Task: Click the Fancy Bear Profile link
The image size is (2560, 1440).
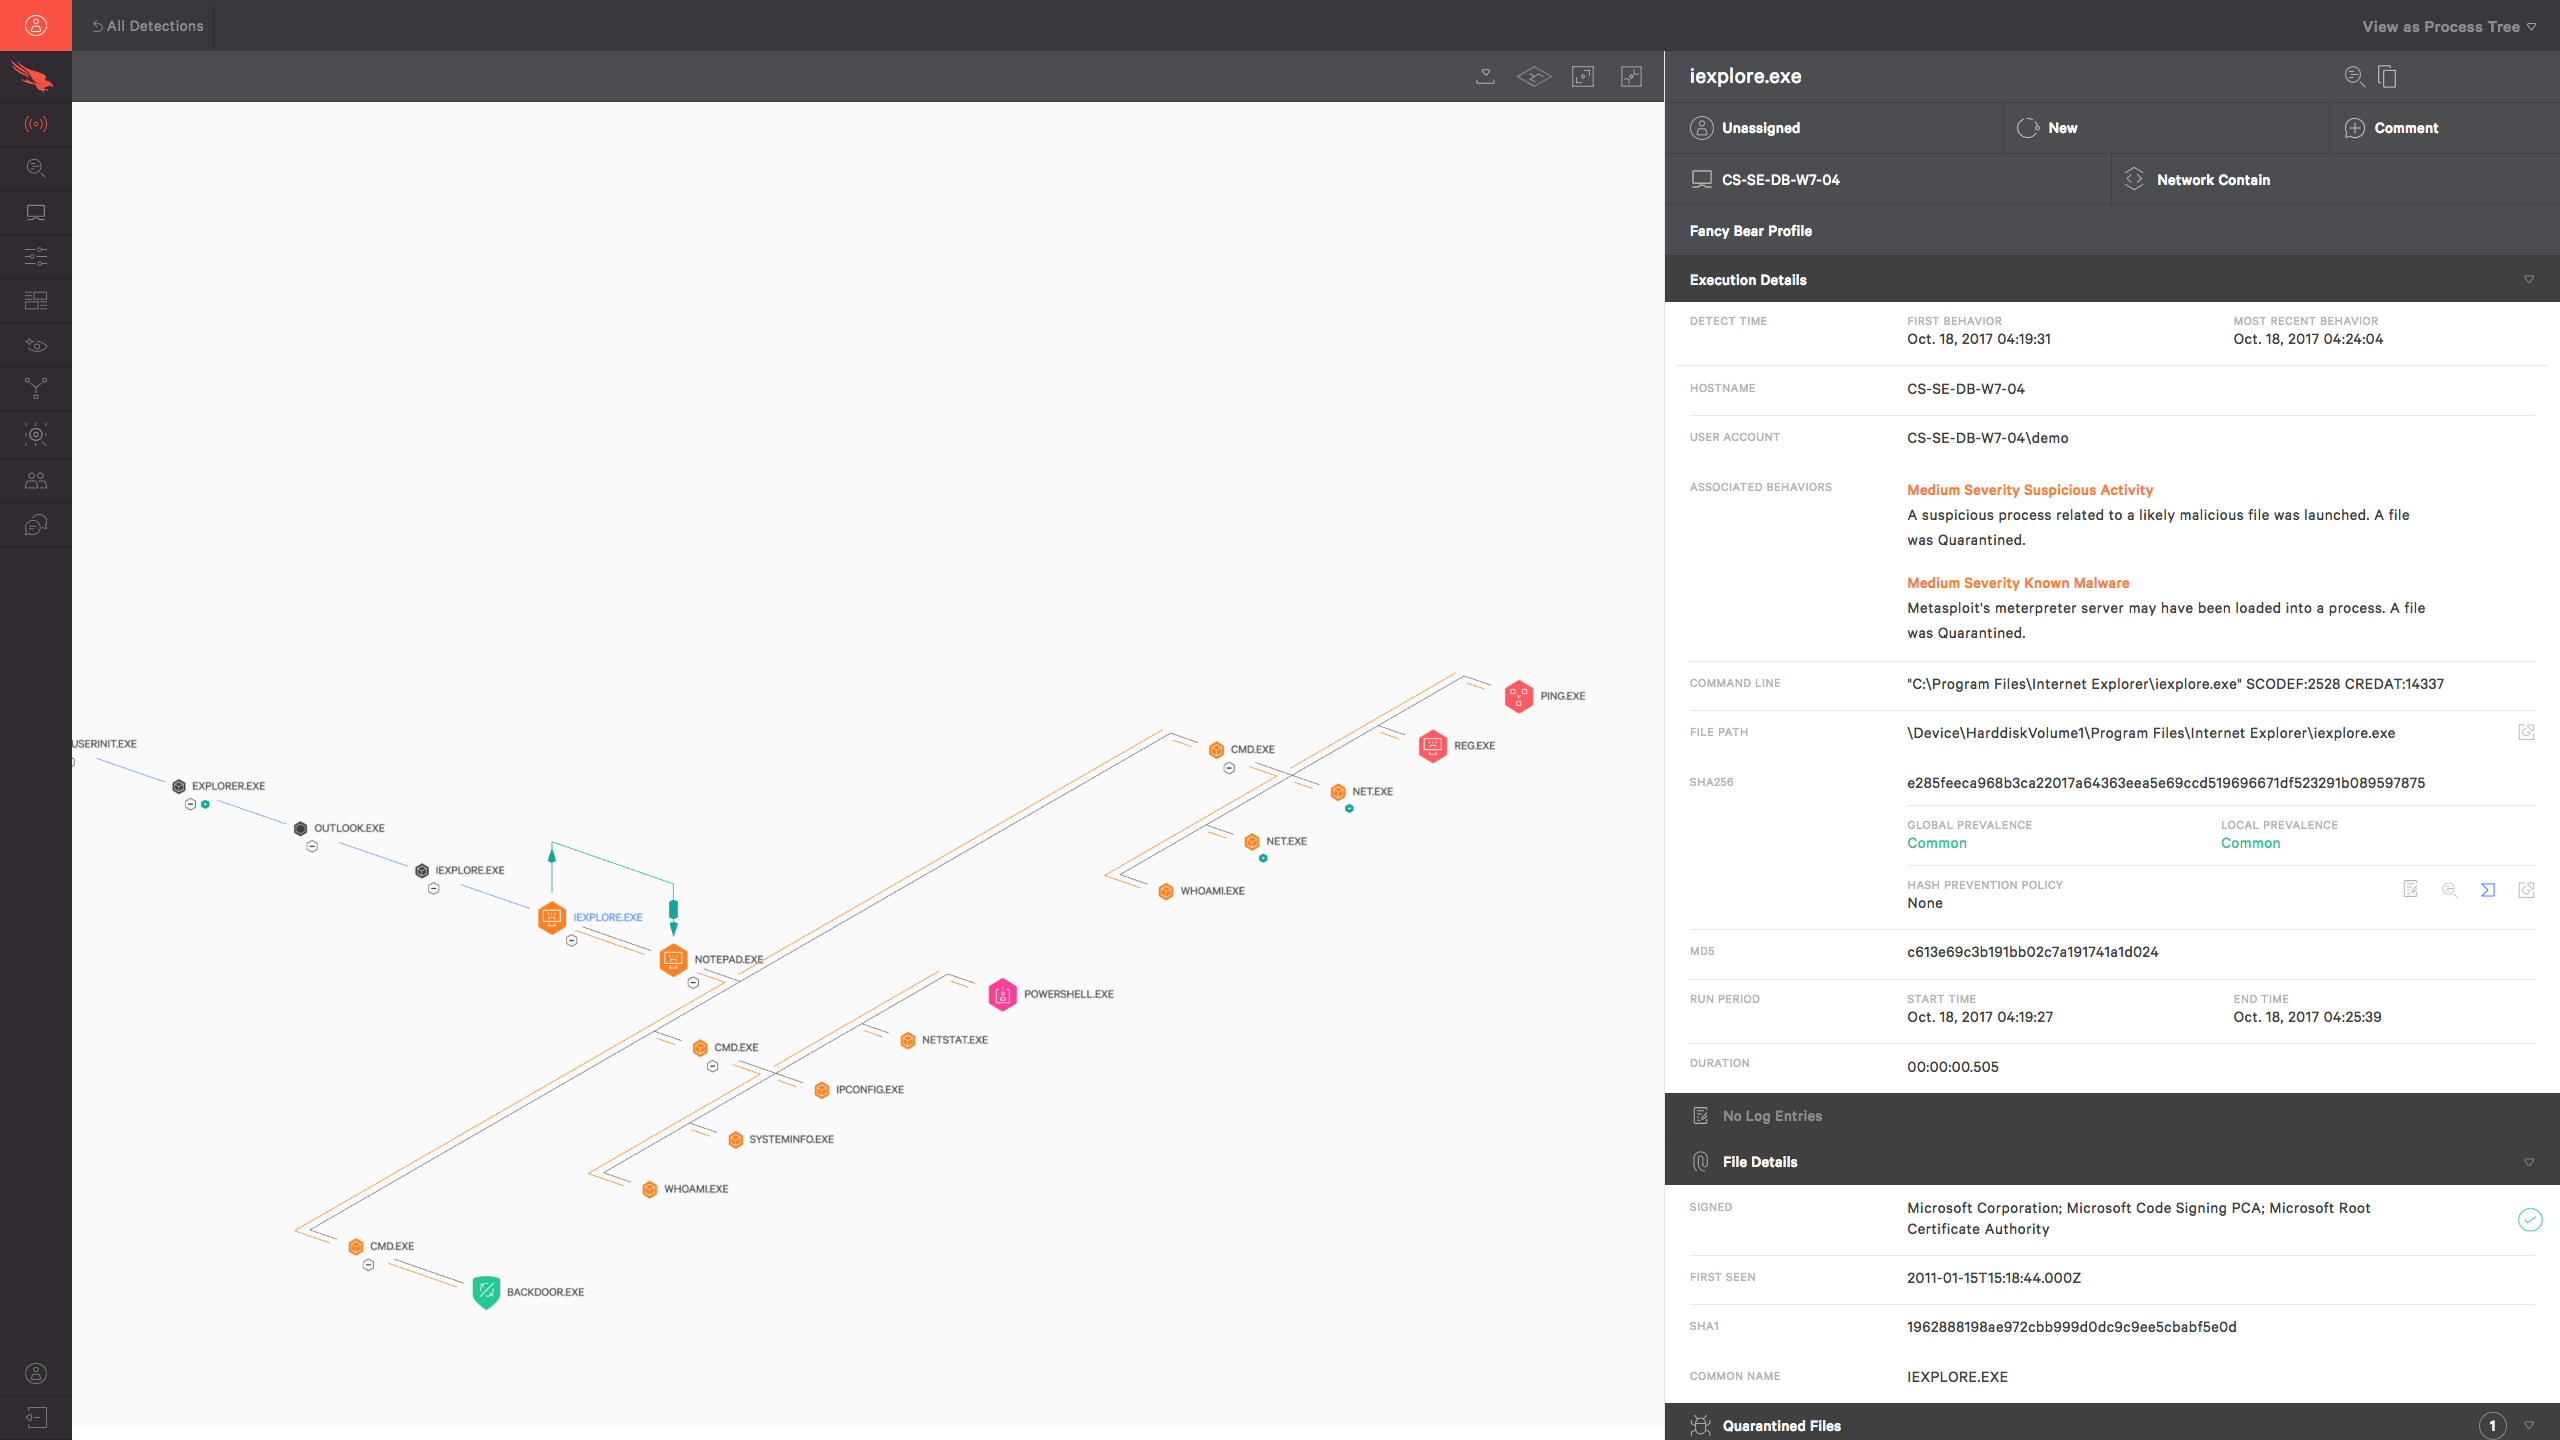Action: point(1748,229)
